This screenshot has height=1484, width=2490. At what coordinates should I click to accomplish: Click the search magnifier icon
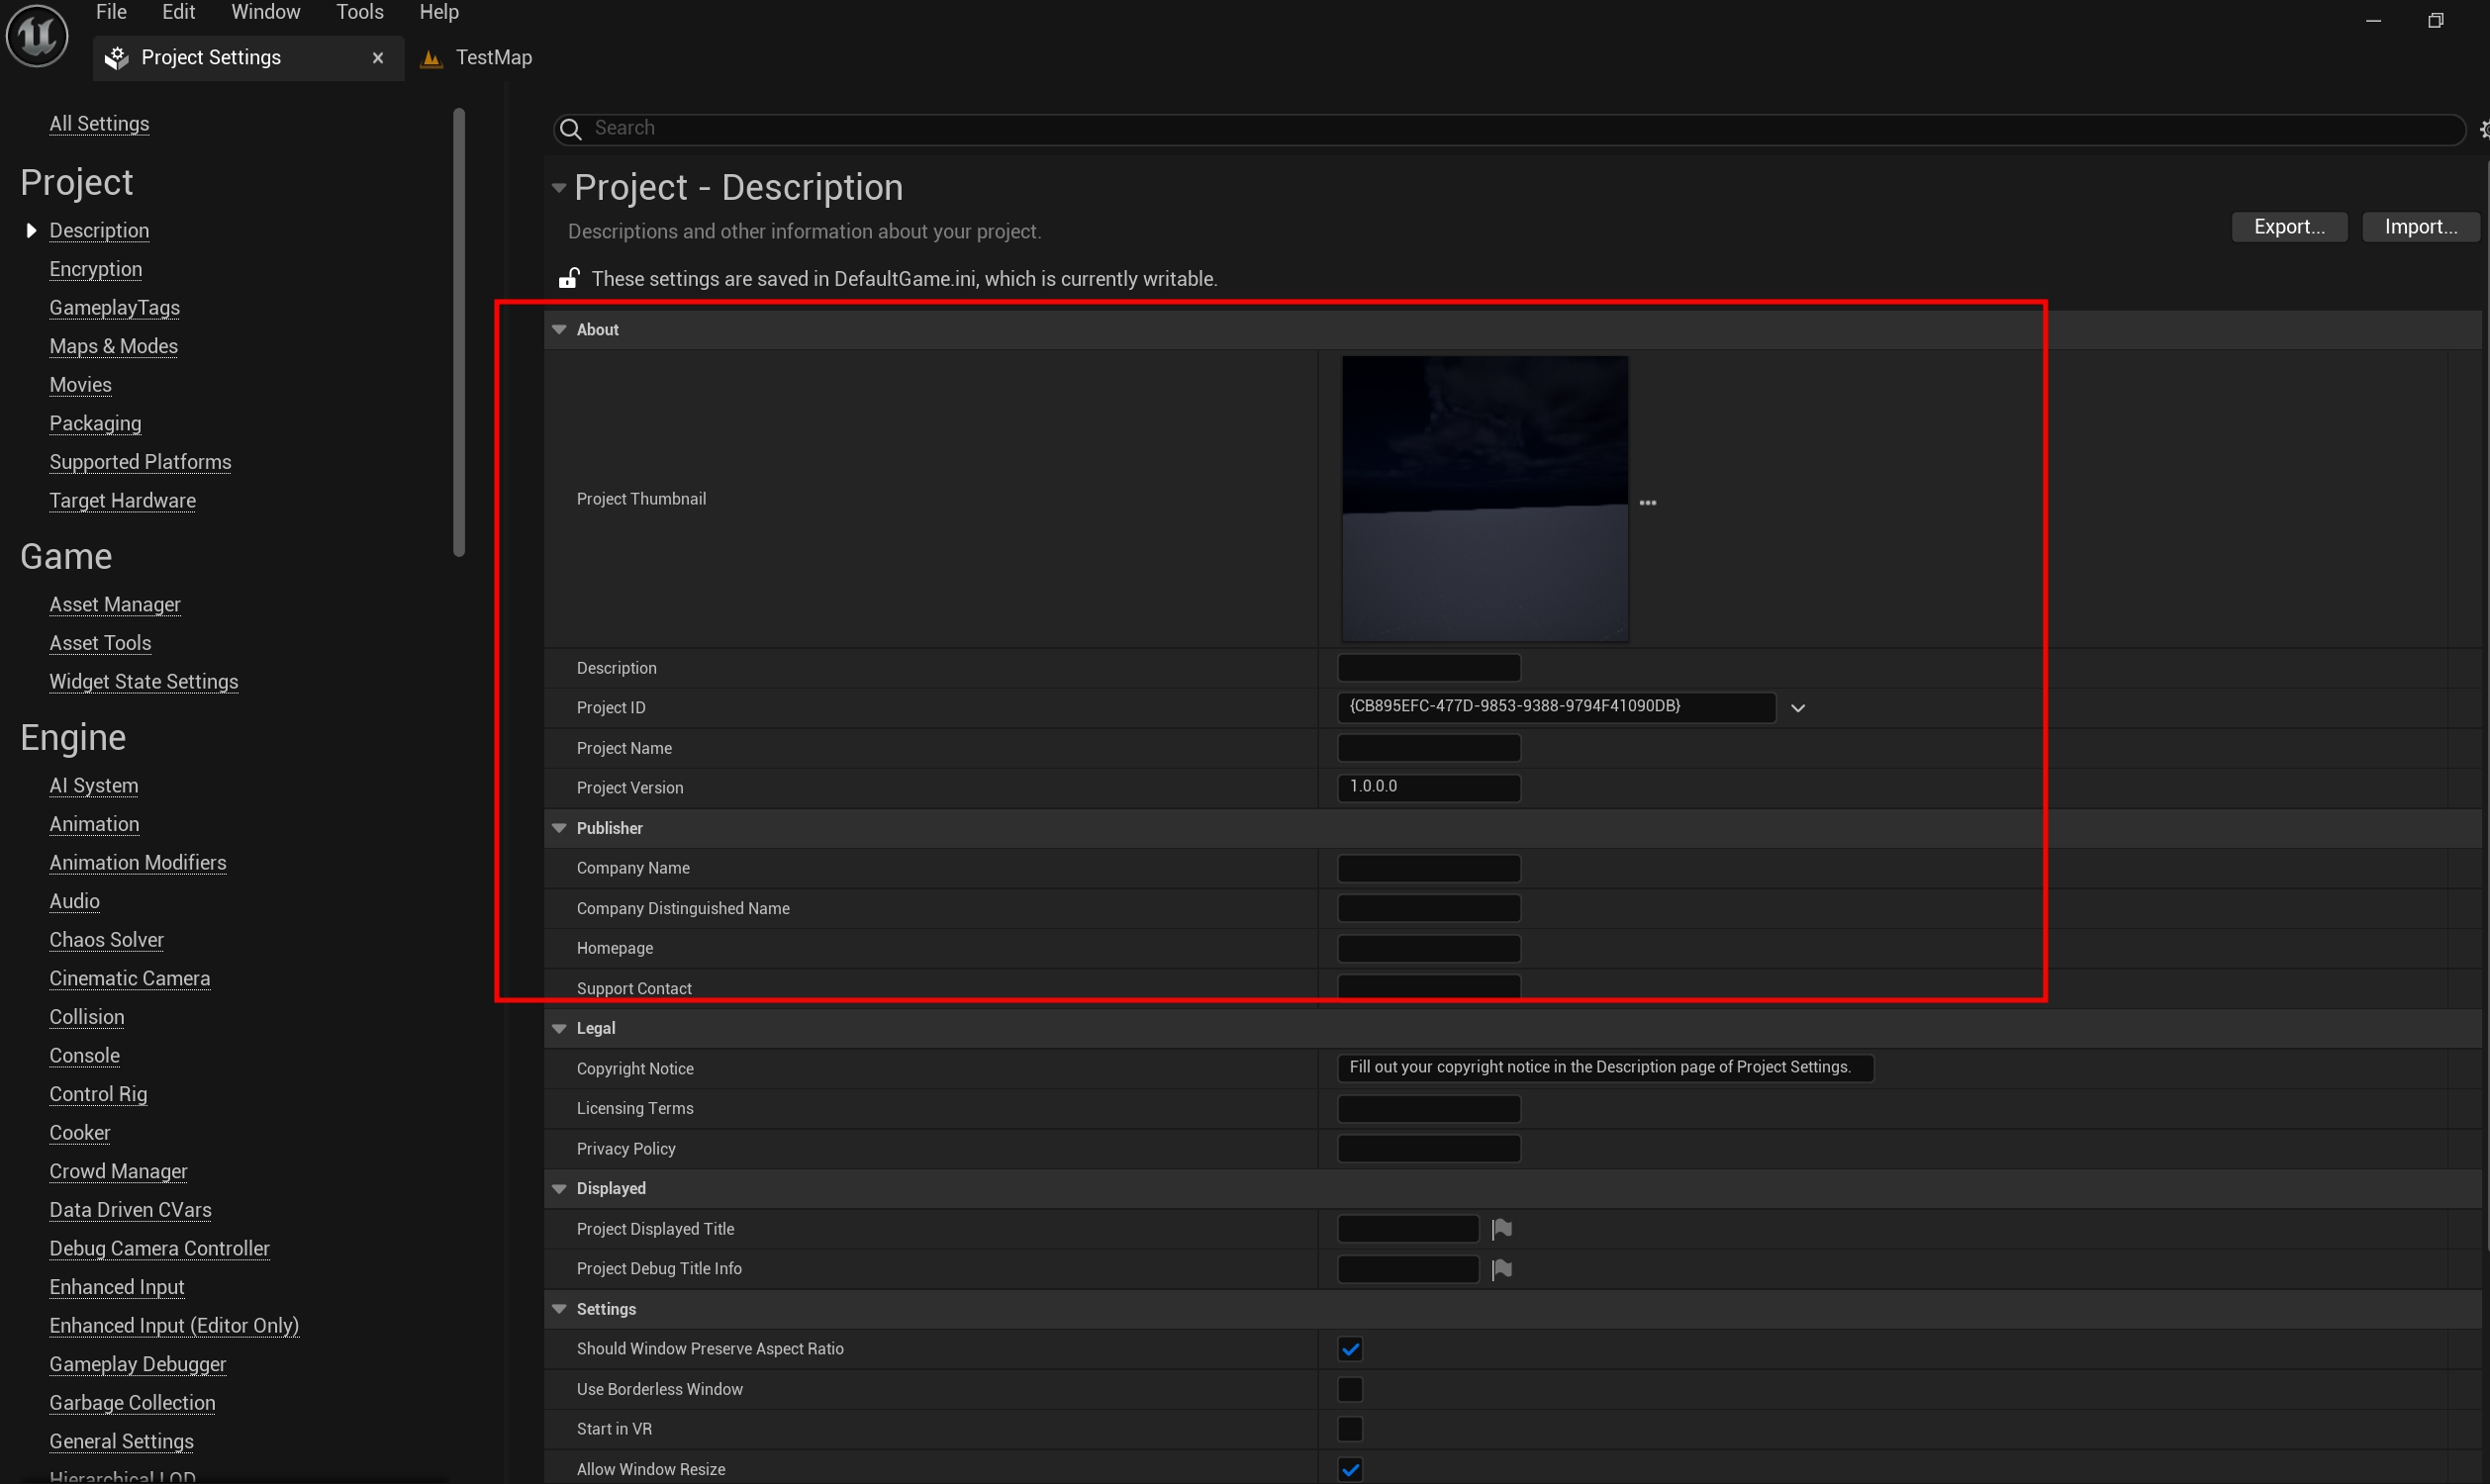570,129
